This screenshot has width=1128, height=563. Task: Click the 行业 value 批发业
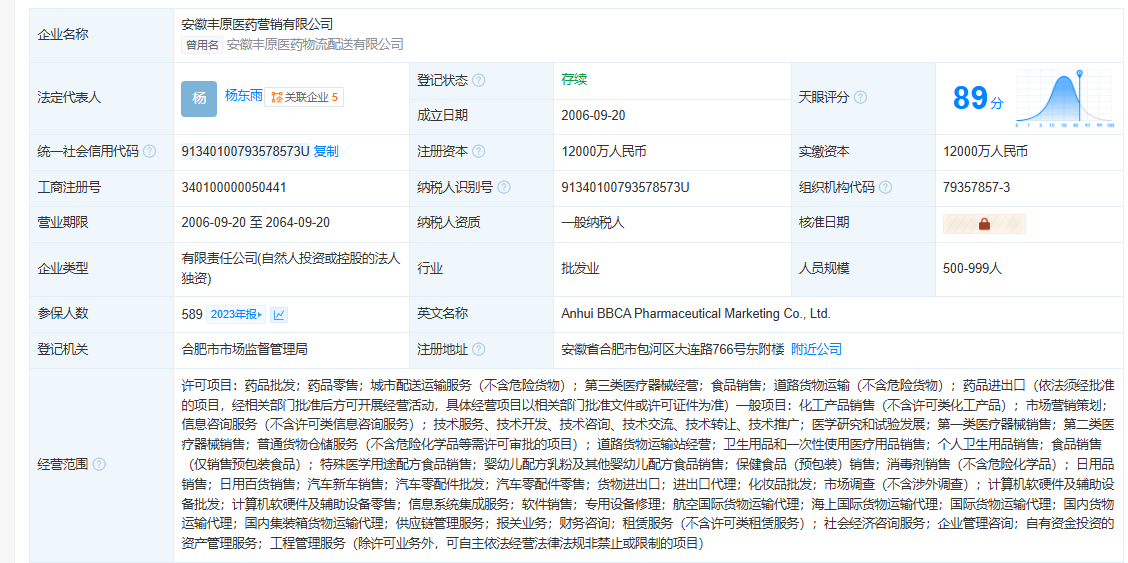click(580, 269)
